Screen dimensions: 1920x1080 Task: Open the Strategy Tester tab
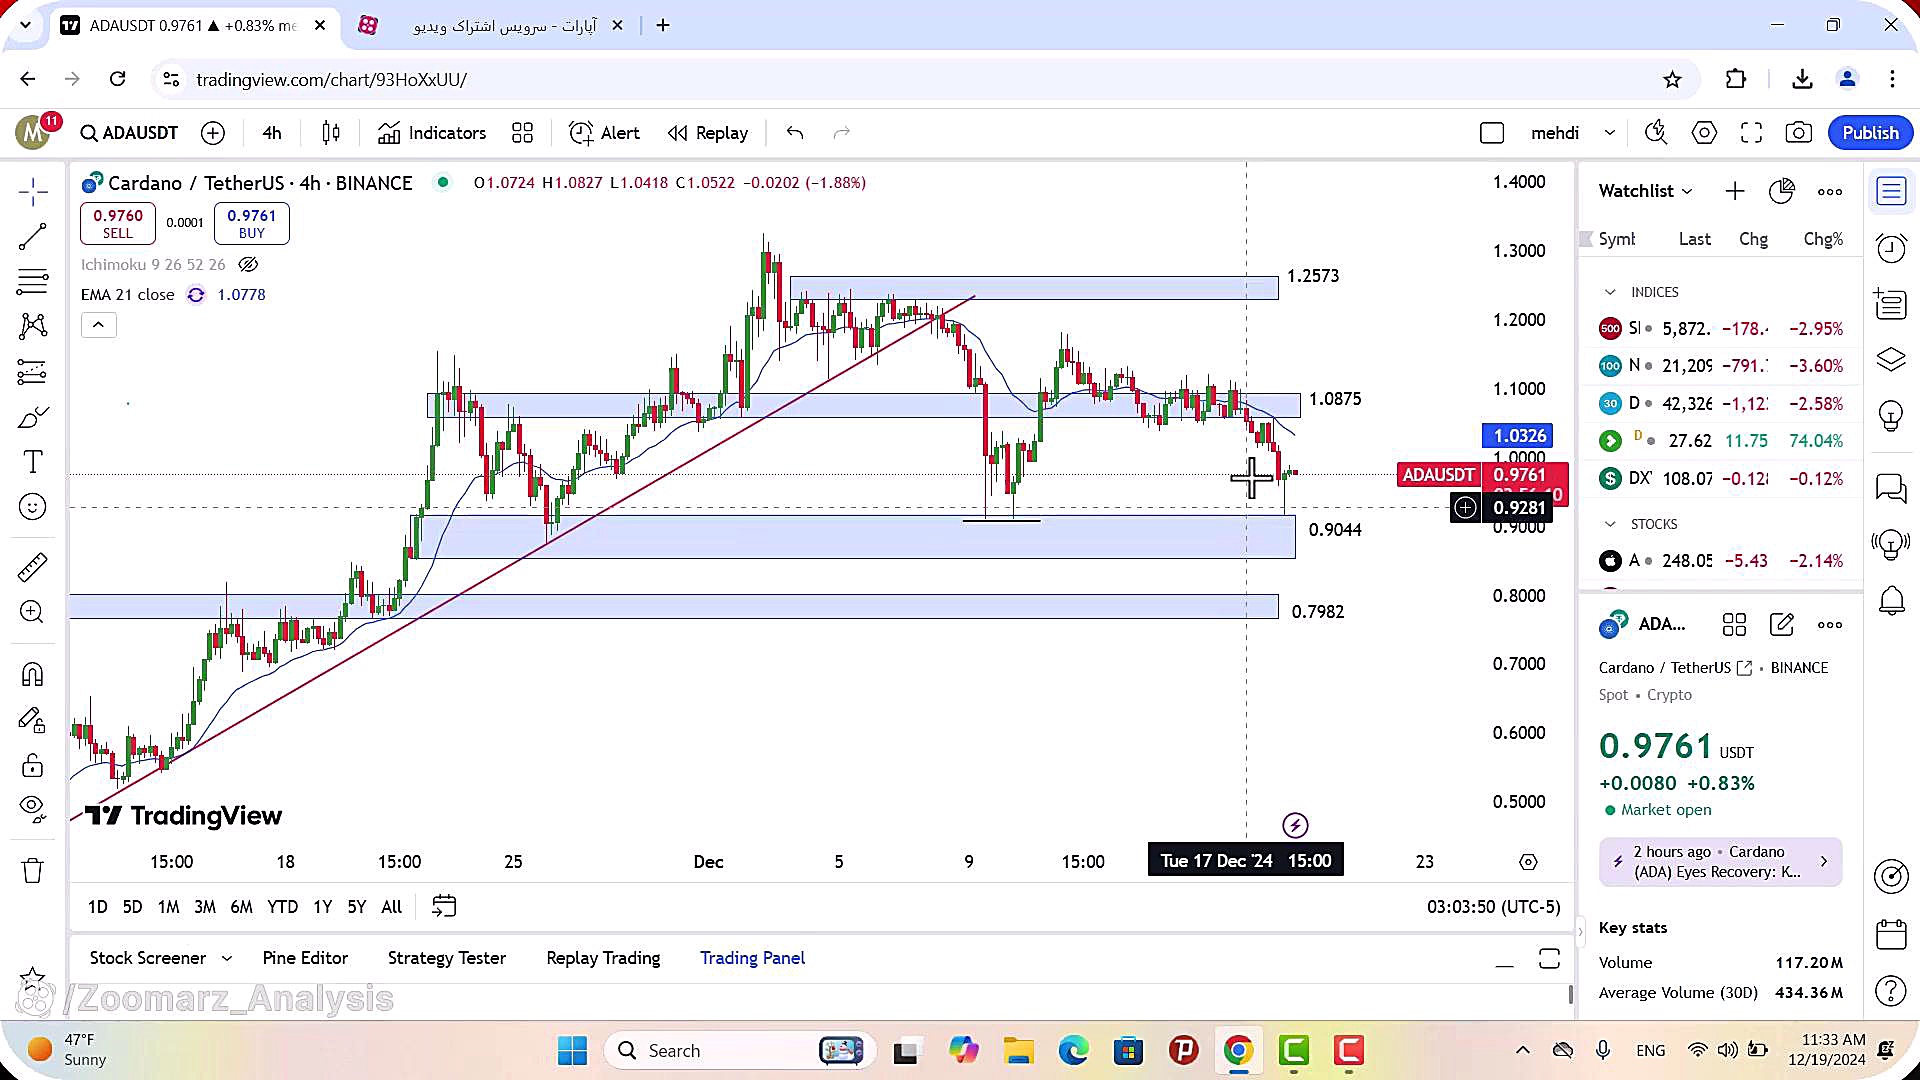(447, 958)
